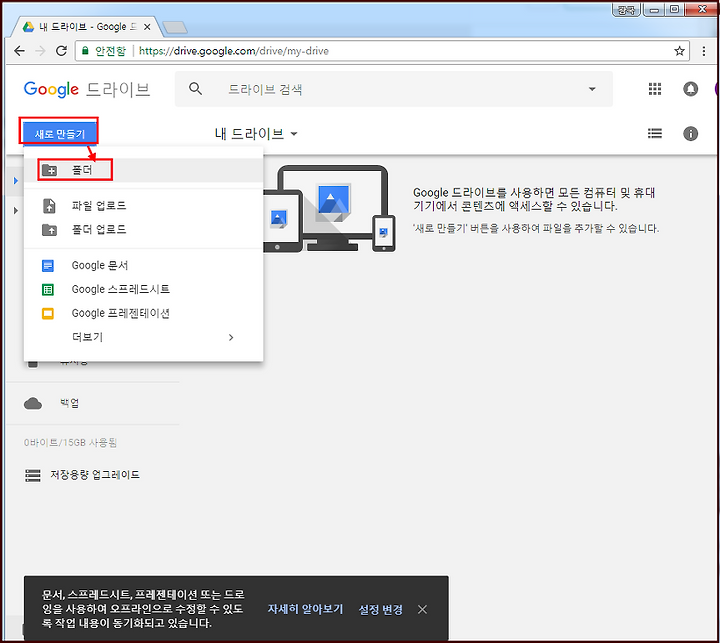Open the search options dropdown arrow
This screenshot has height=643, width=720.
[x=592, y=89]
